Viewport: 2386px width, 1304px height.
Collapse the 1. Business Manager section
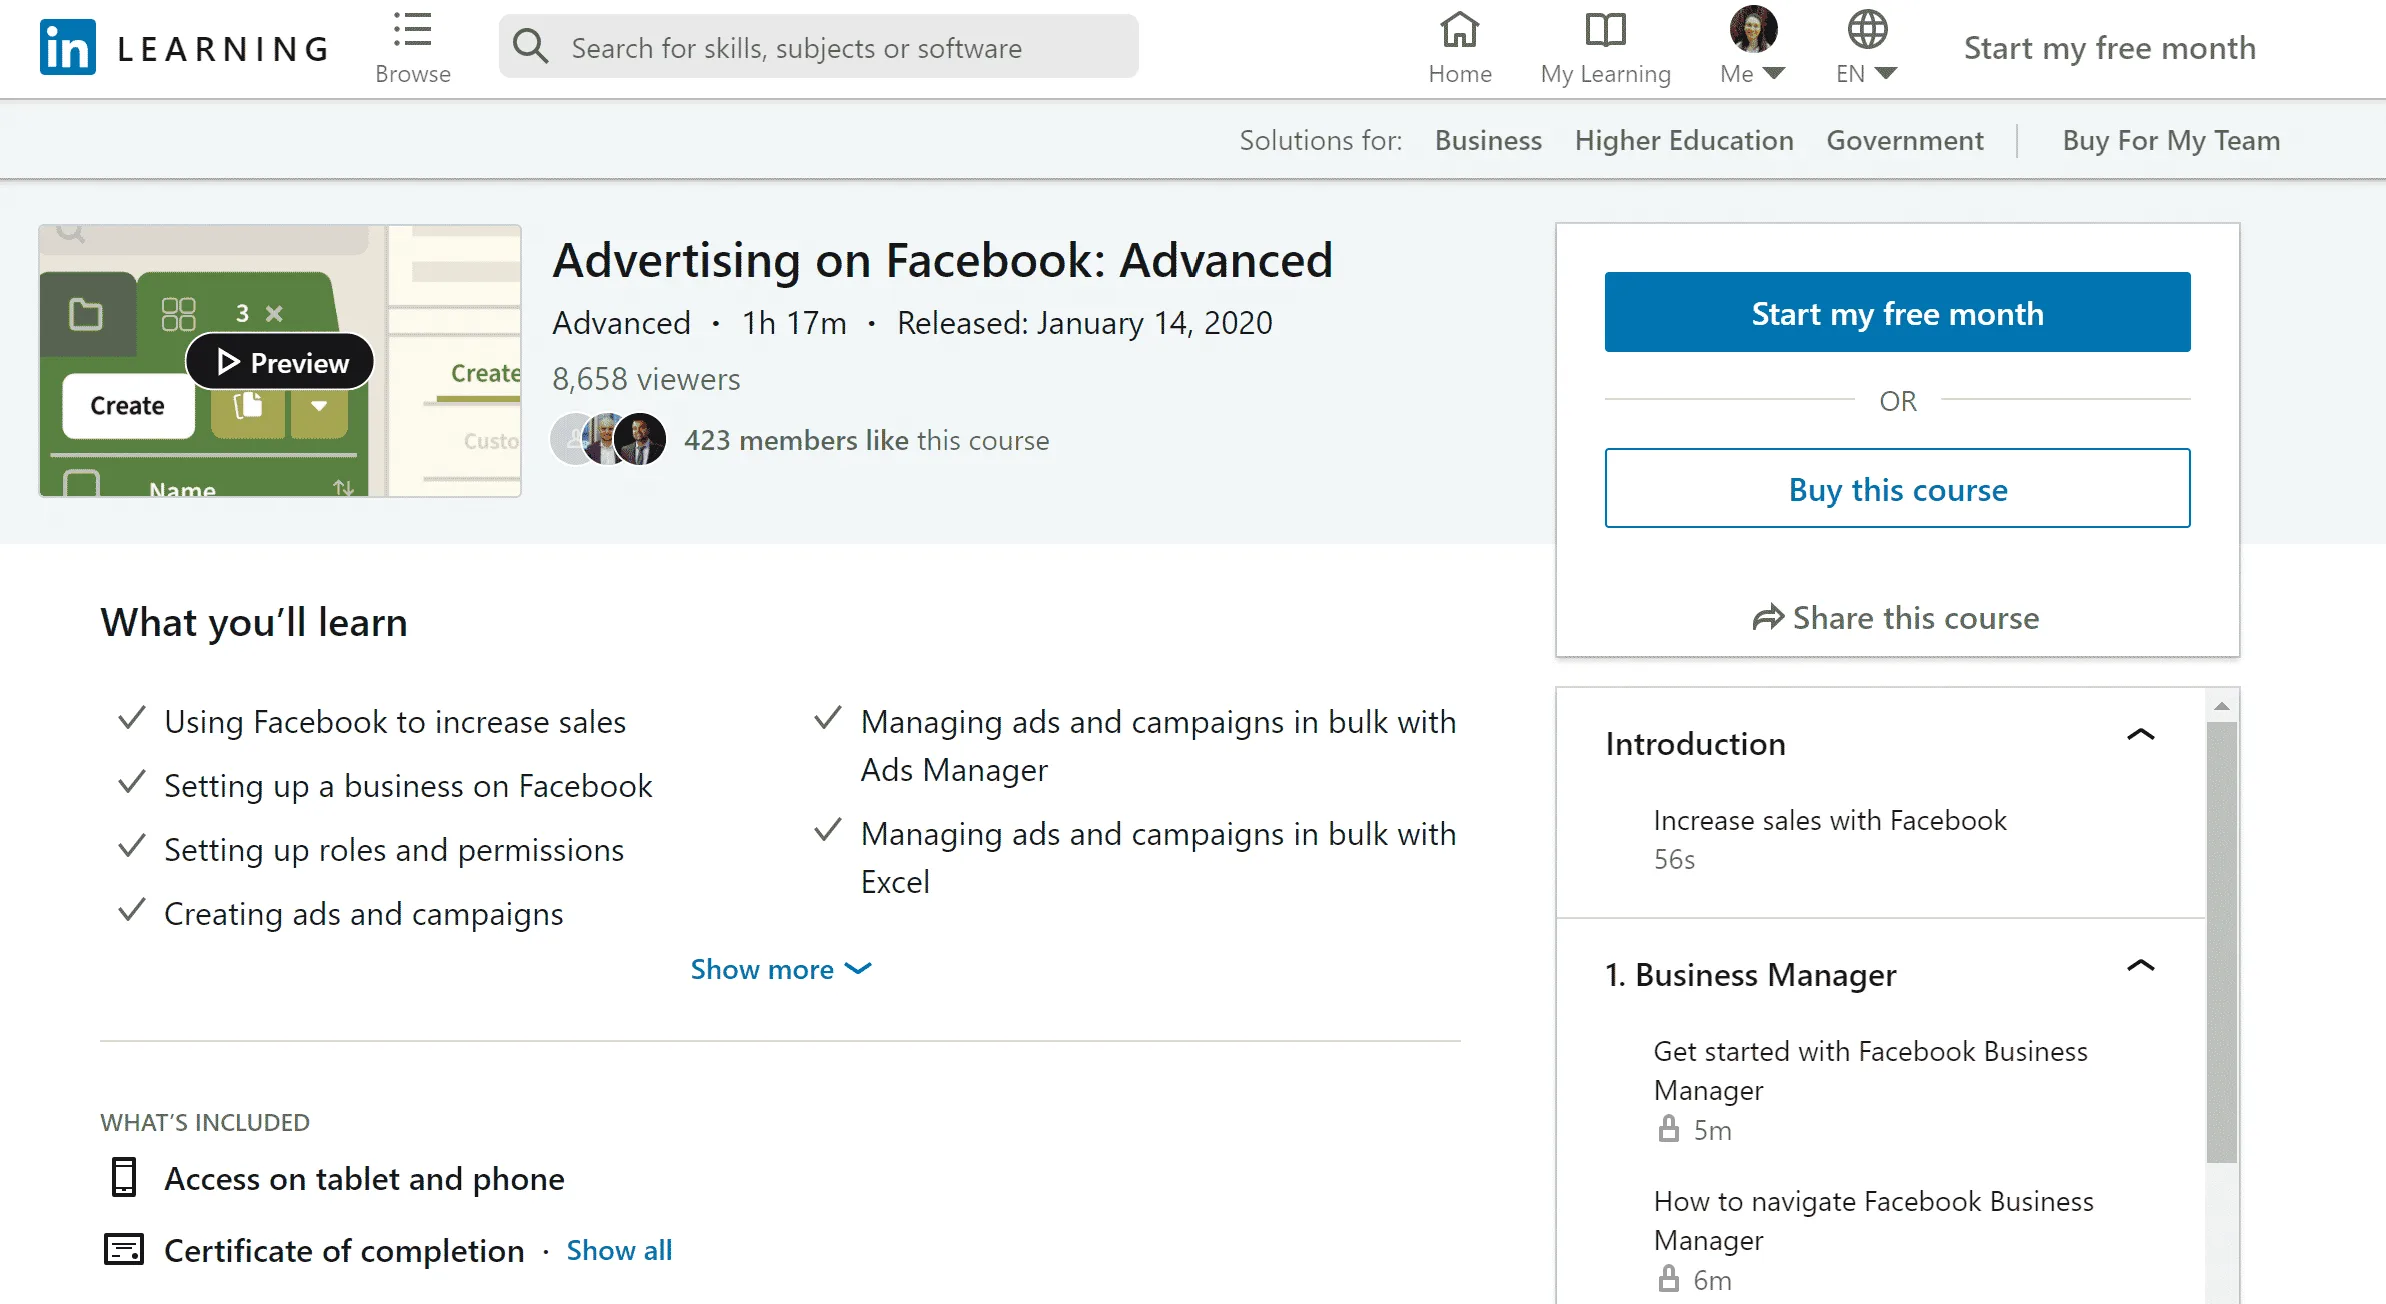2140,966
